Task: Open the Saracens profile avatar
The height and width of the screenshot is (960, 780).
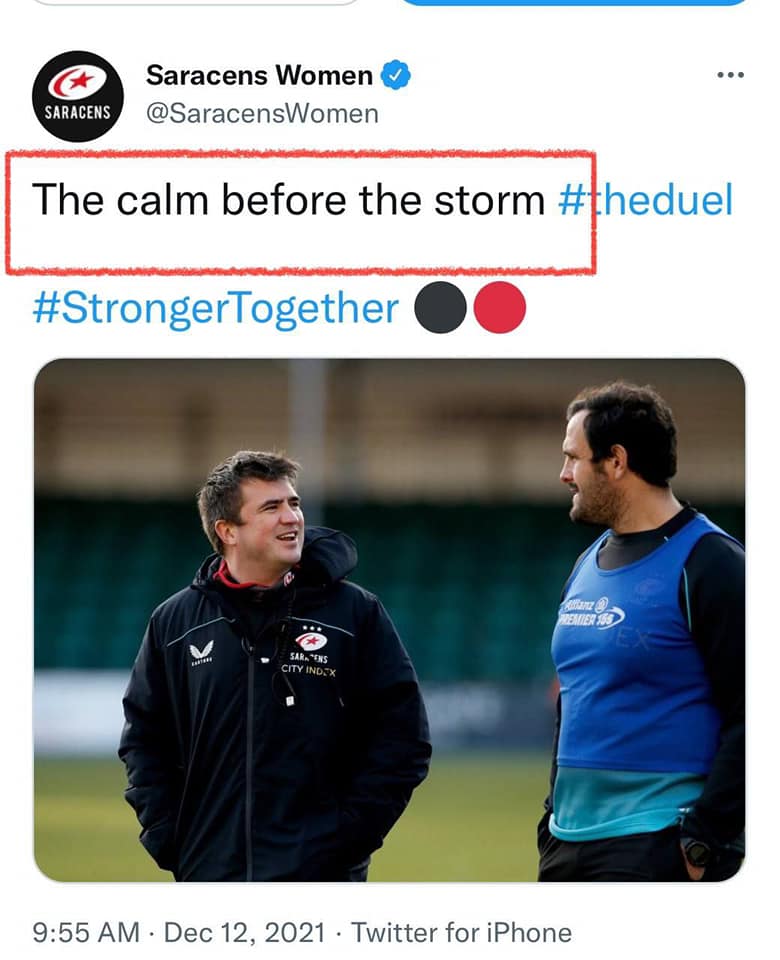Action: tap(78, 96)
